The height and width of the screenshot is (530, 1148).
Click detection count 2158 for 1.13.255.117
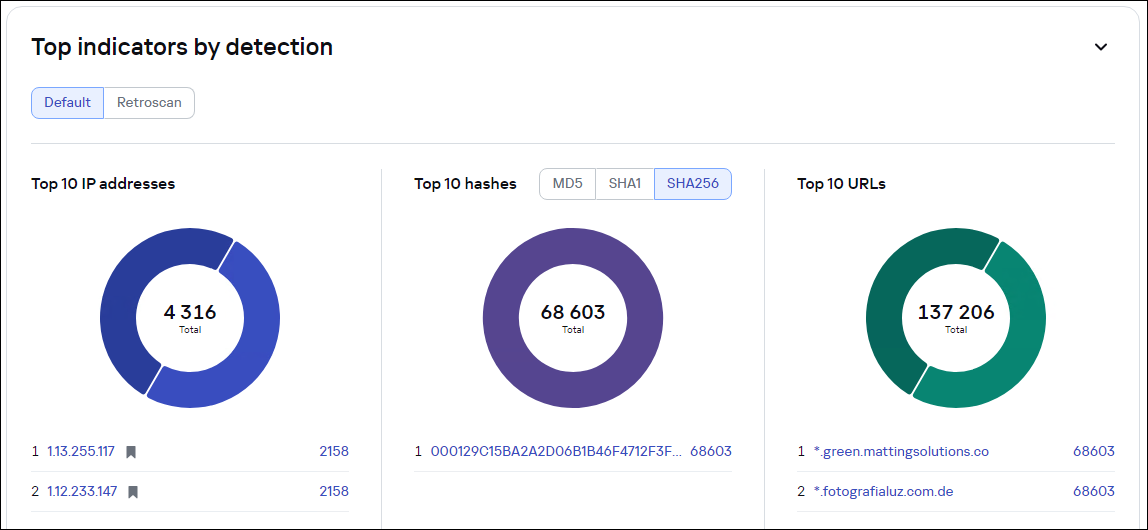pyautogui.click(x=334, y=452)
